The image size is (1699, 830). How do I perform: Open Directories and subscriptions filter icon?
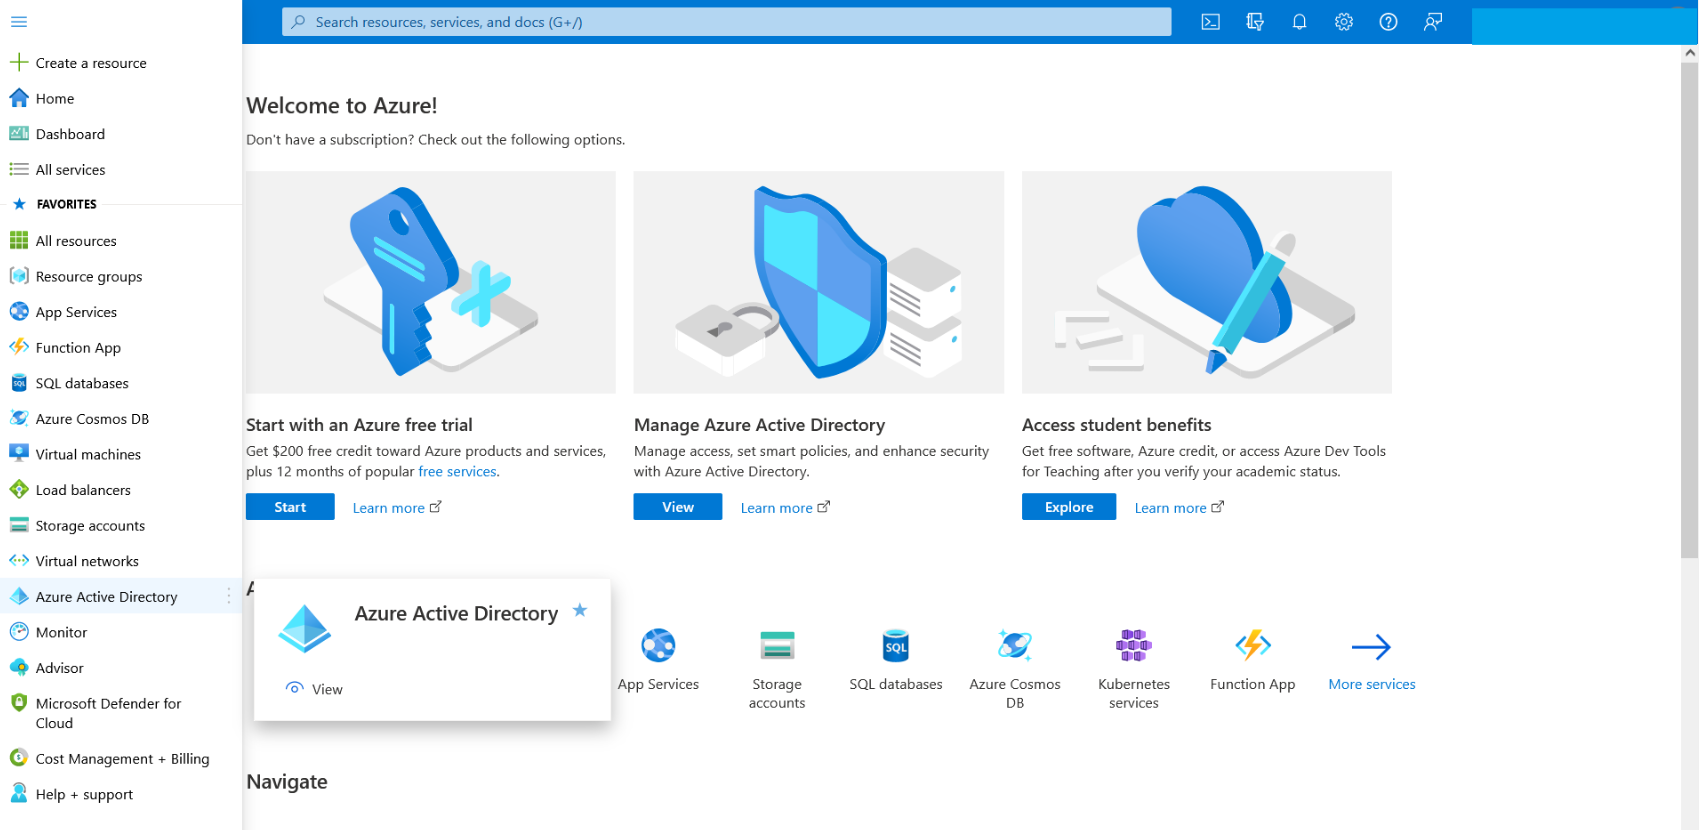(x=1255, y=22)
